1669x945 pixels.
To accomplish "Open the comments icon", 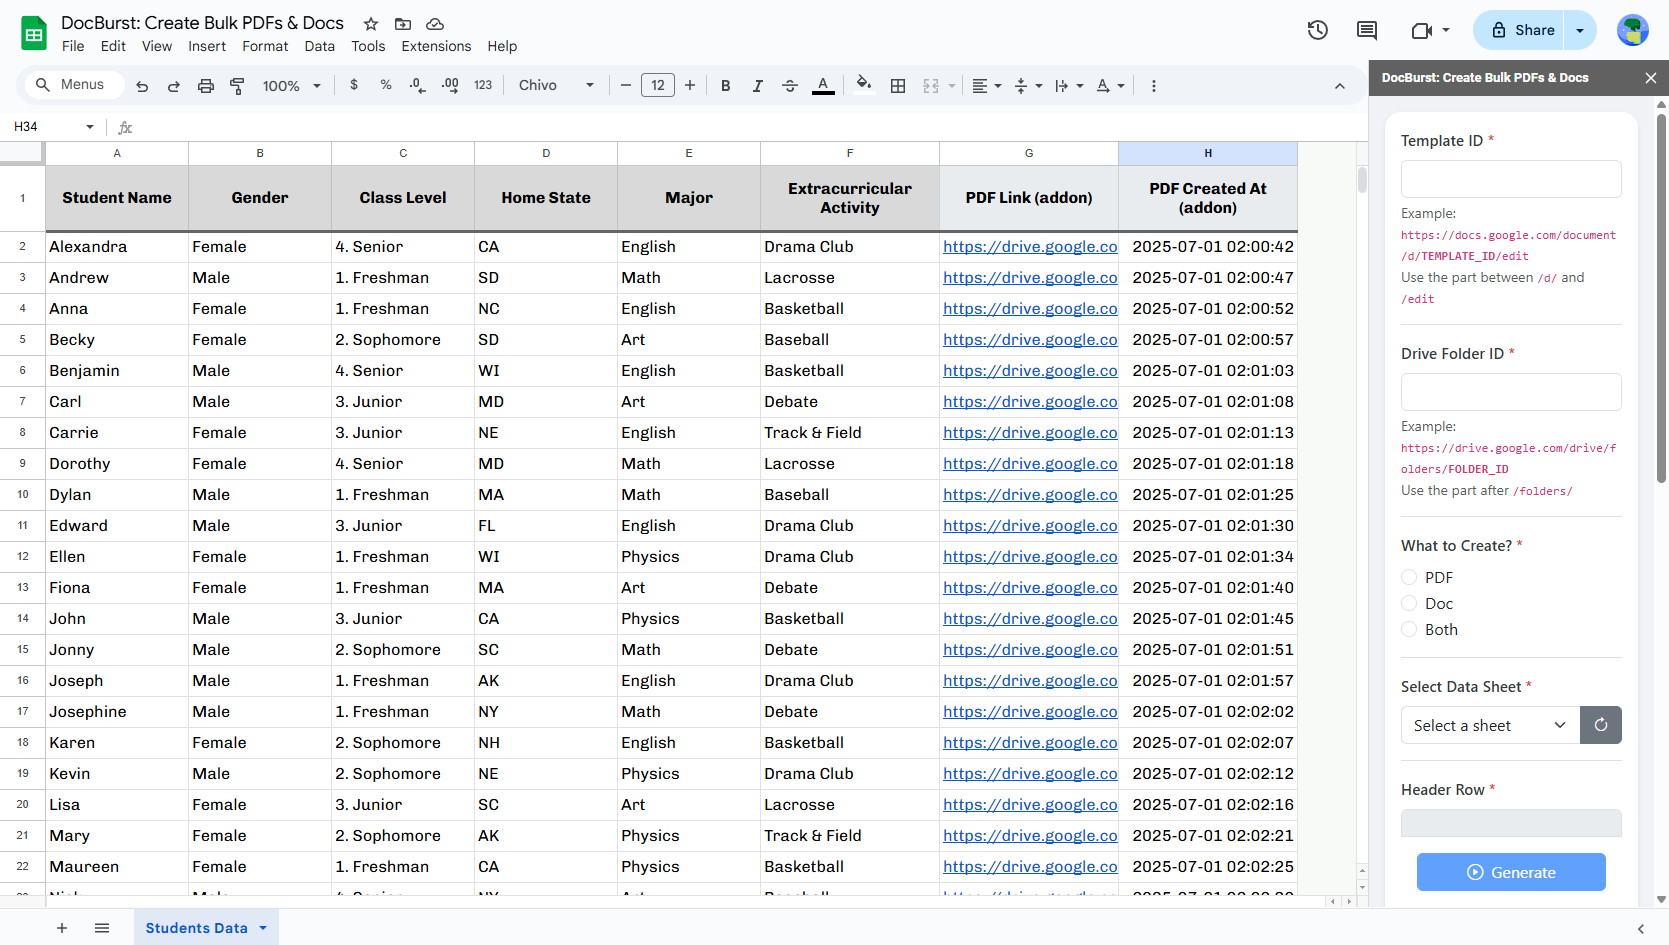I will (x=1366, y=30).
